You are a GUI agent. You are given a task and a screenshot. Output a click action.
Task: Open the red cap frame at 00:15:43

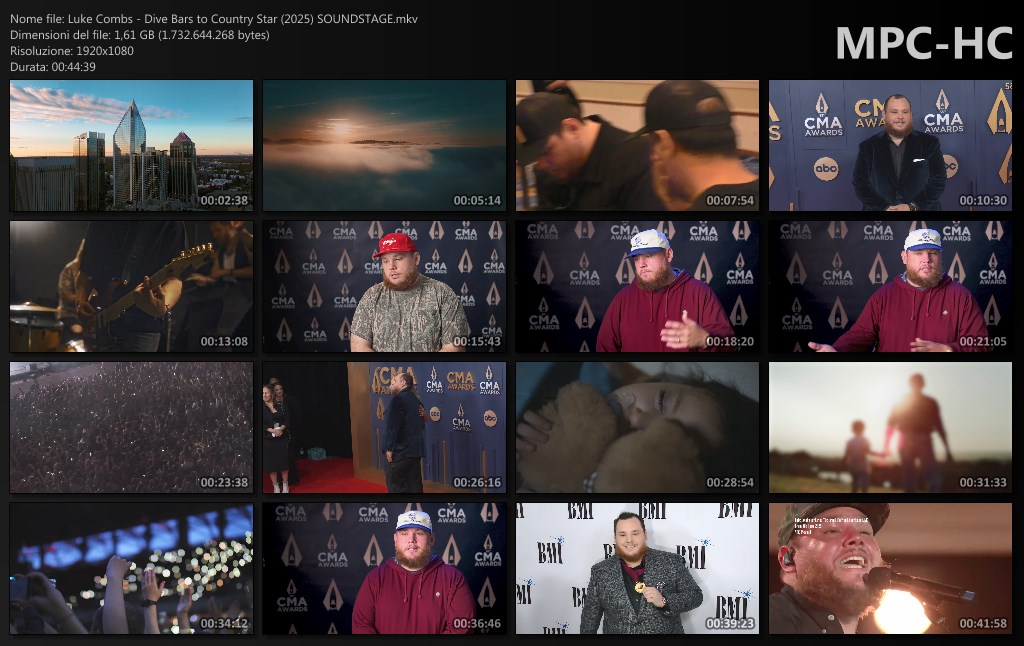(x=384, y=286)
